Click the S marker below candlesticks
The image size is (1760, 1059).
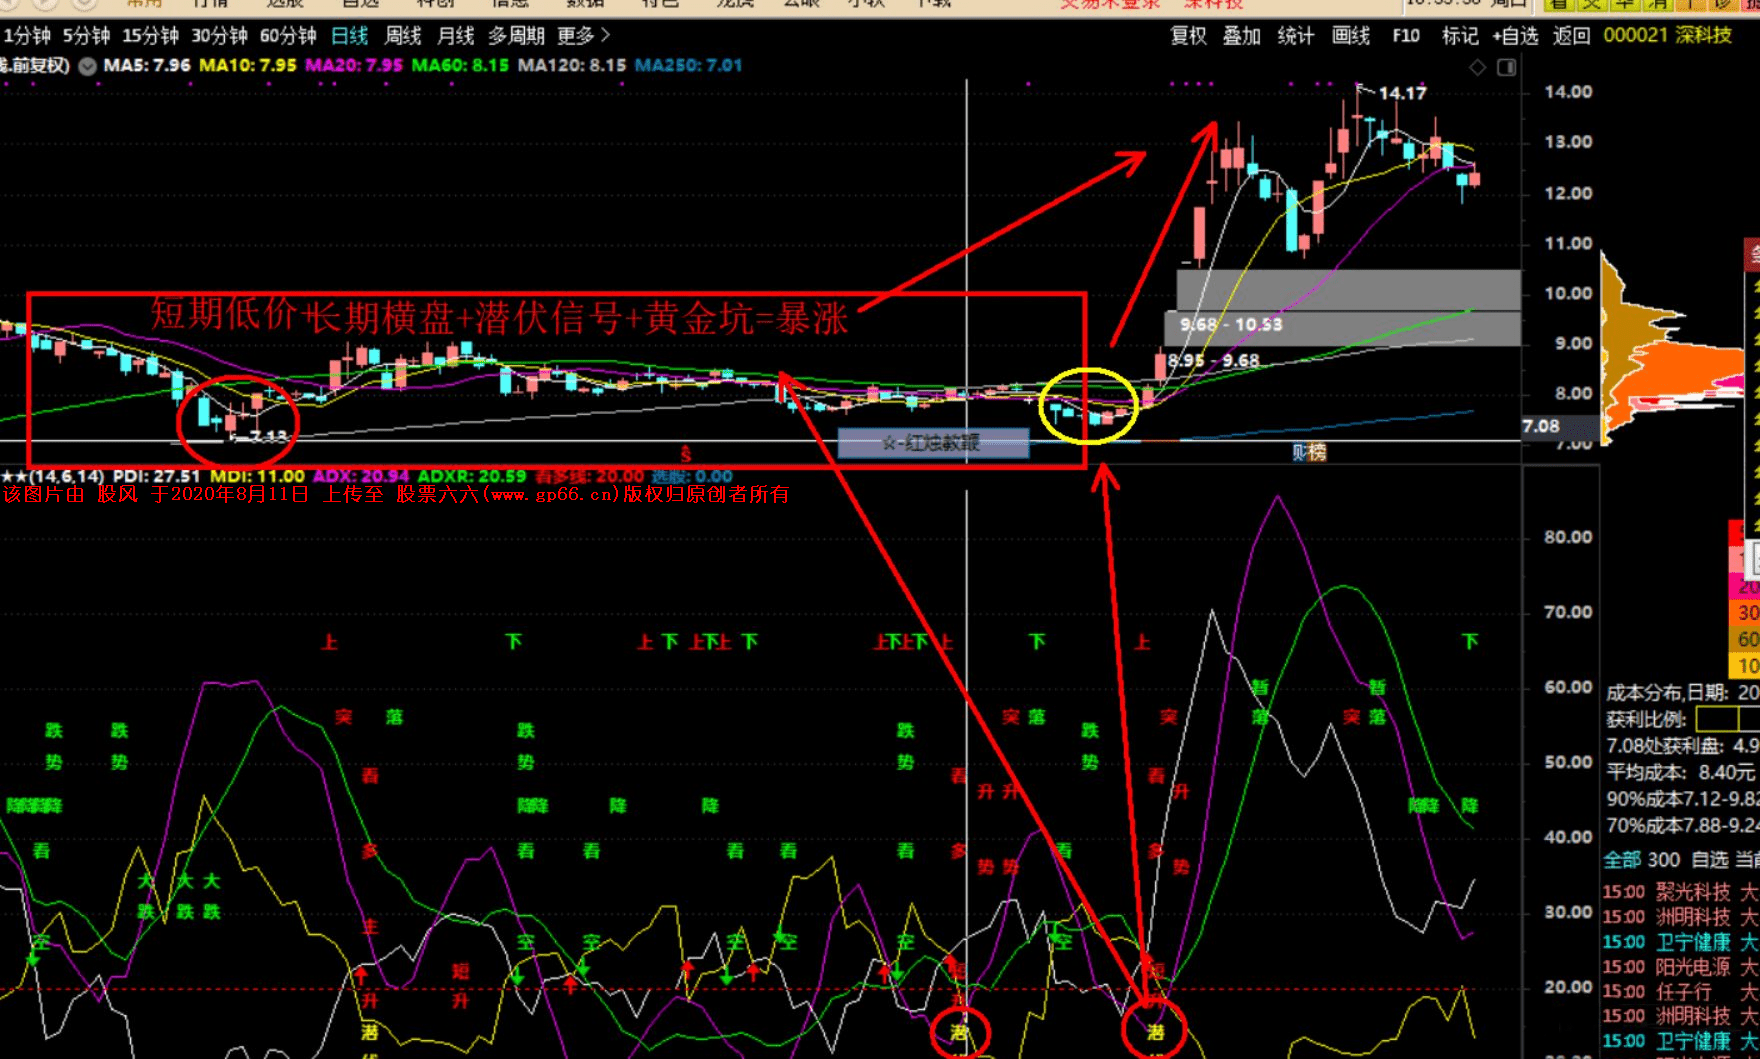point(686,454)
